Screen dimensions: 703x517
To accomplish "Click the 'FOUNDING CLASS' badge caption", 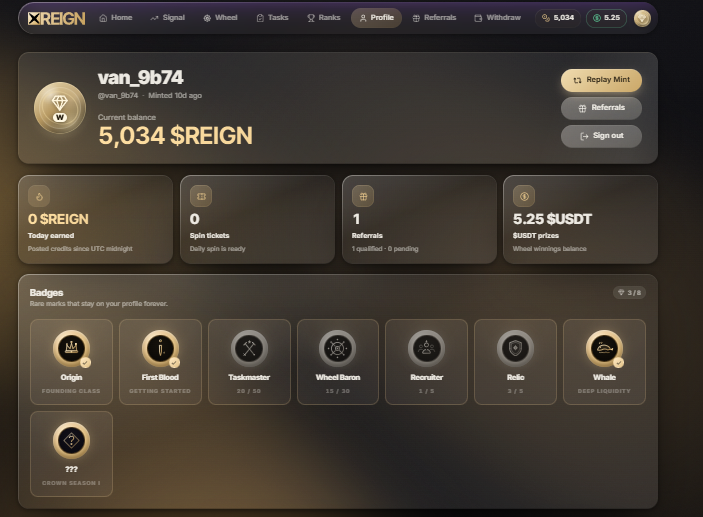I will (71, 391).
